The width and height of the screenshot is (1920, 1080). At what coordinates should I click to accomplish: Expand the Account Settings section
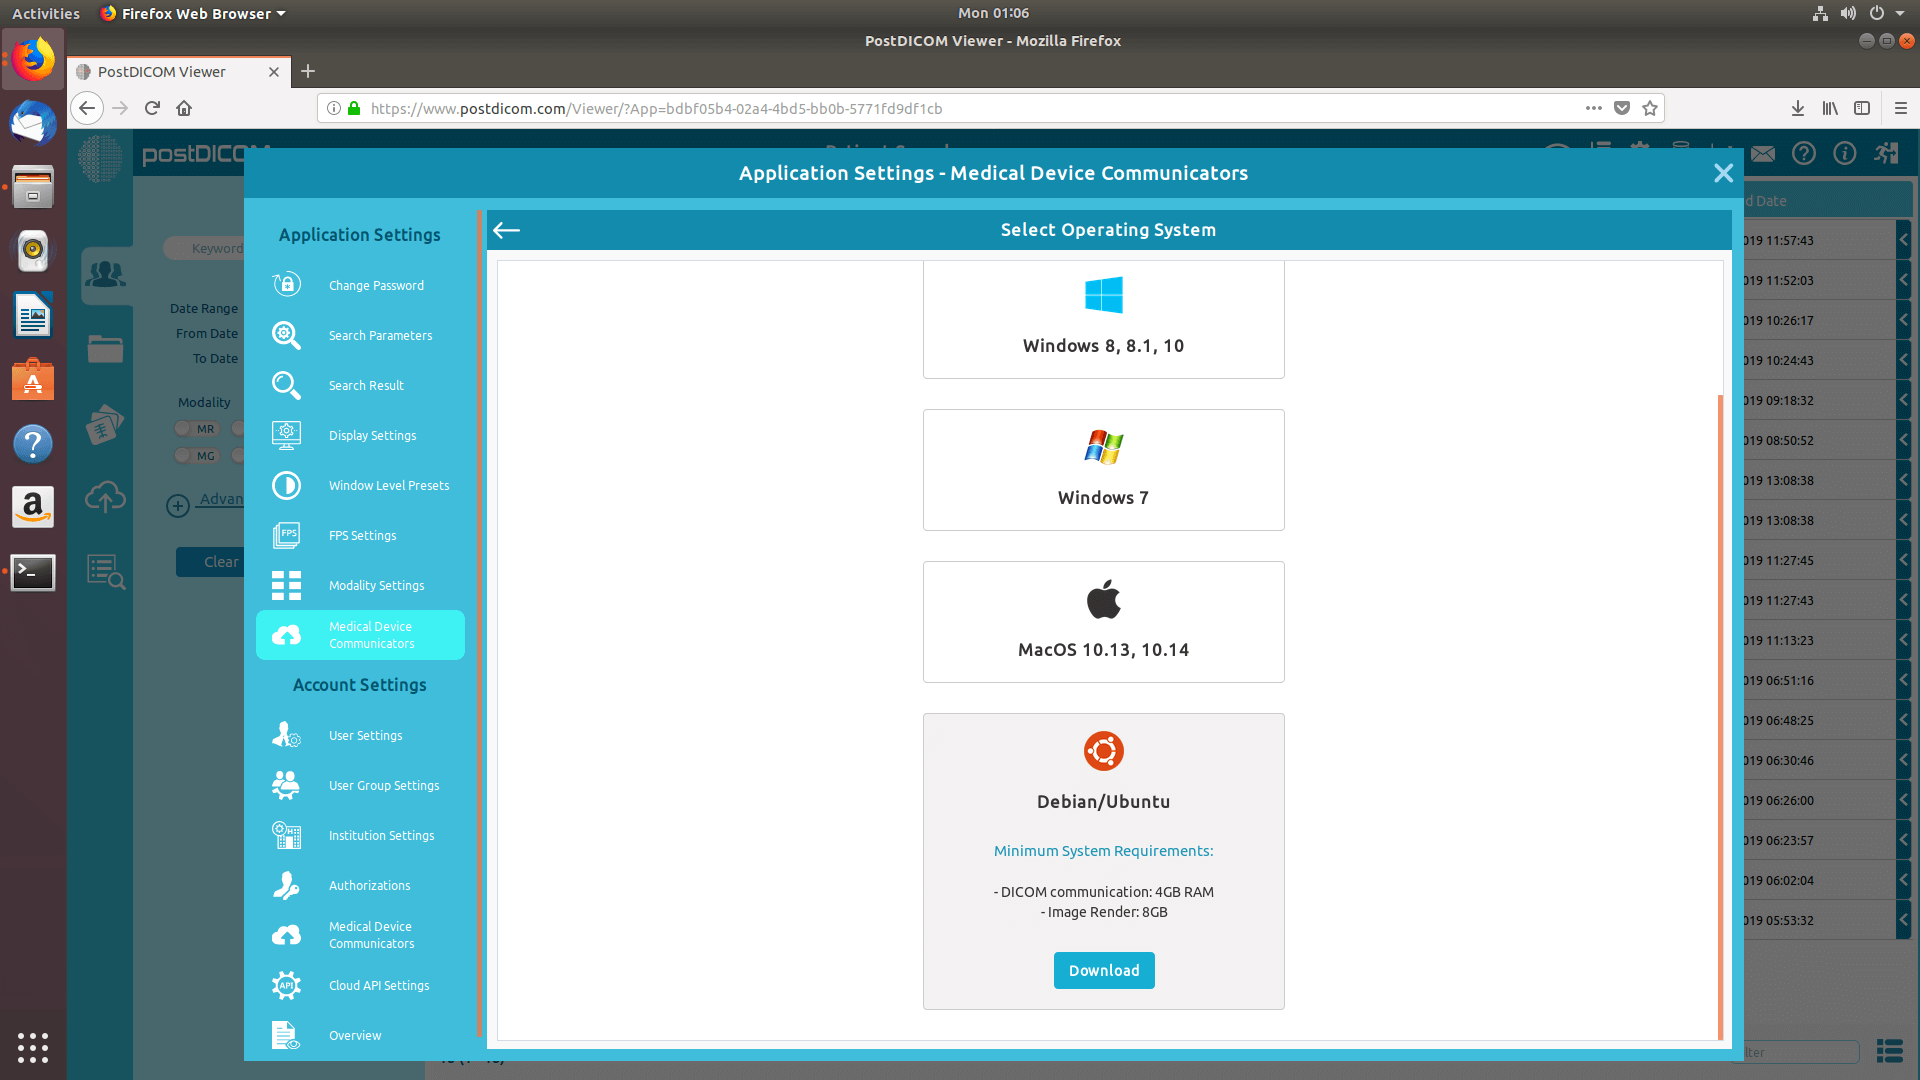click(x=359, y=684)
